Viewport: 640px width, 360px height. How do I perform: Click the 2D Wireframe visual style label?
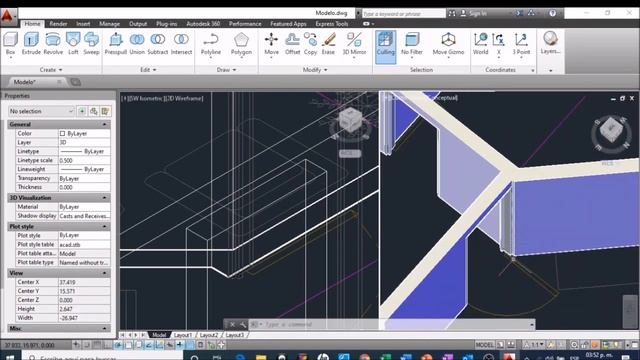pyautogui.click(x=184, y=98)
